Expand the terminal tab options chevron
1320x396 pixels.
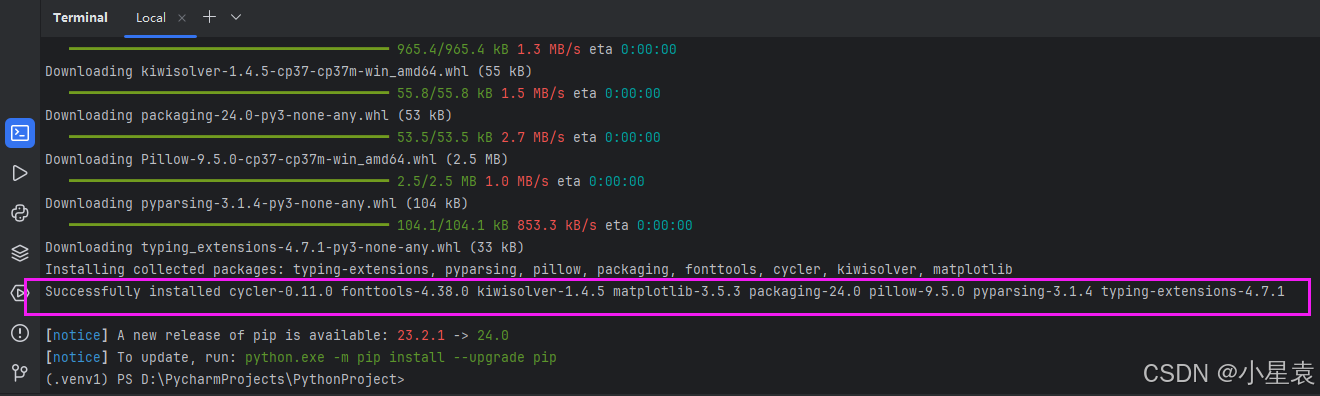coord(236,17)
